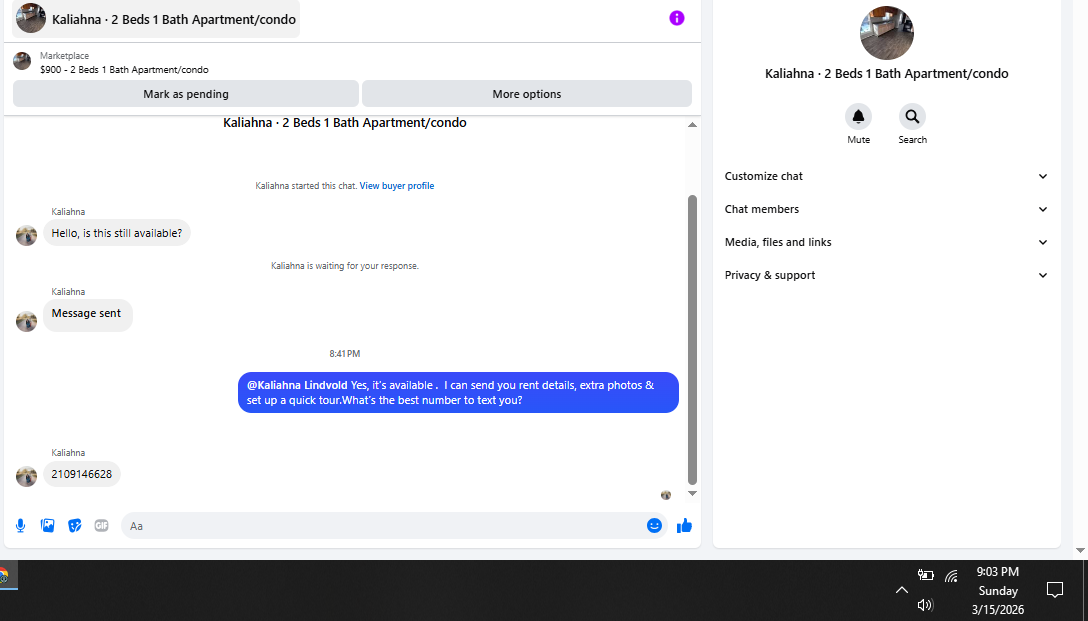Send a thumbs up like

[x=684, y=526]
